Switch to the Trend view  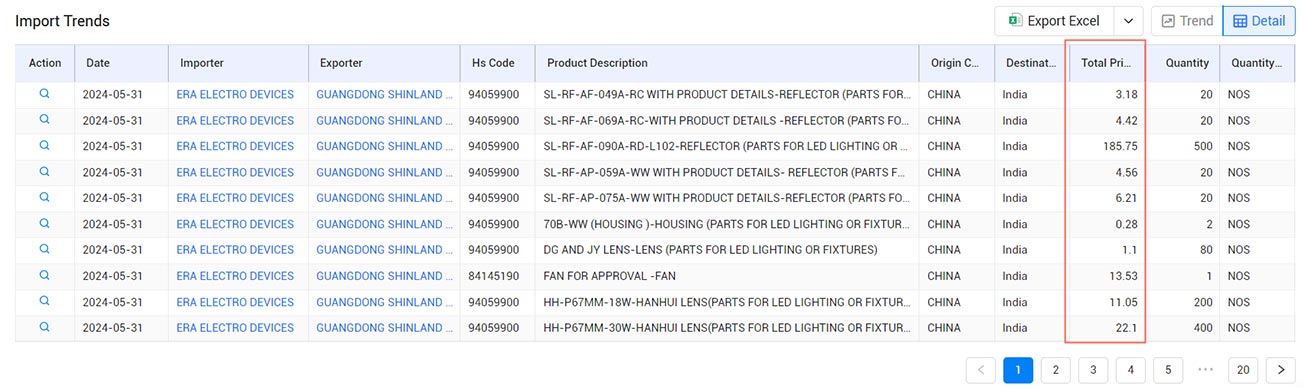coord(1186,21)
